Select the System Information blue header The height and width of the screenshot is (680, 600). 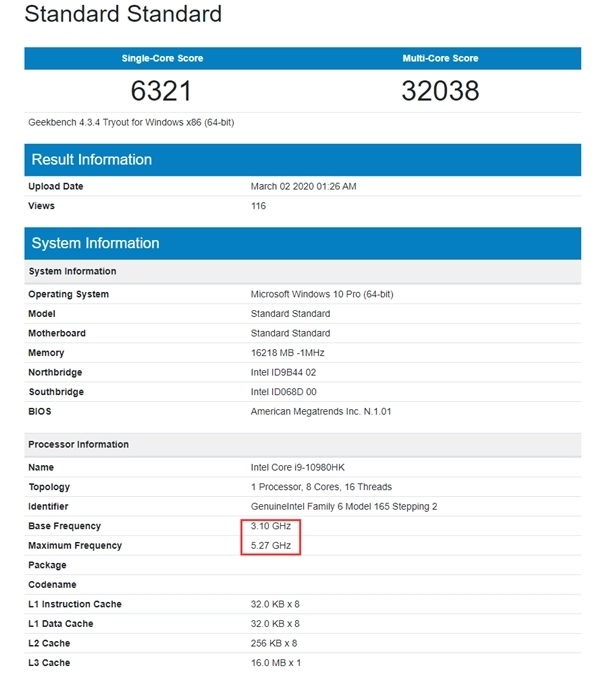point(95,243)
